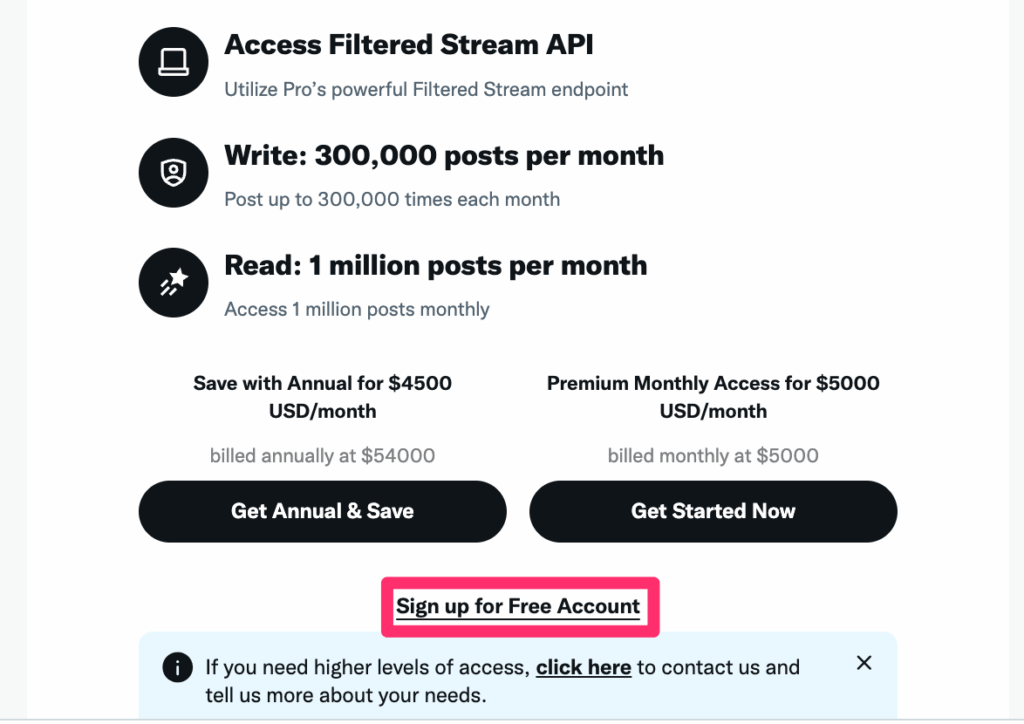The height and width of the screenshot is (724, 1024).
Task: Click the Get Annual & Save button
Action: (x=322, y=511)
